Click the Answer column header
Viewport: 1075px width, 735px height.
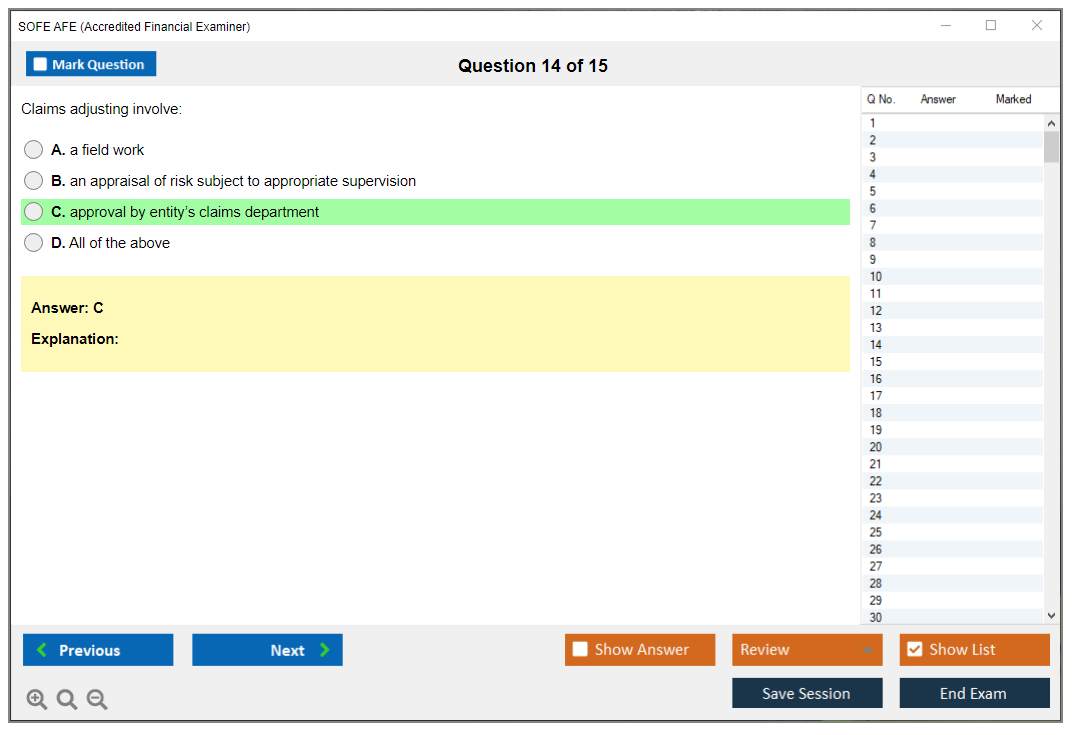pyautogui.click(x=938, y=99)
